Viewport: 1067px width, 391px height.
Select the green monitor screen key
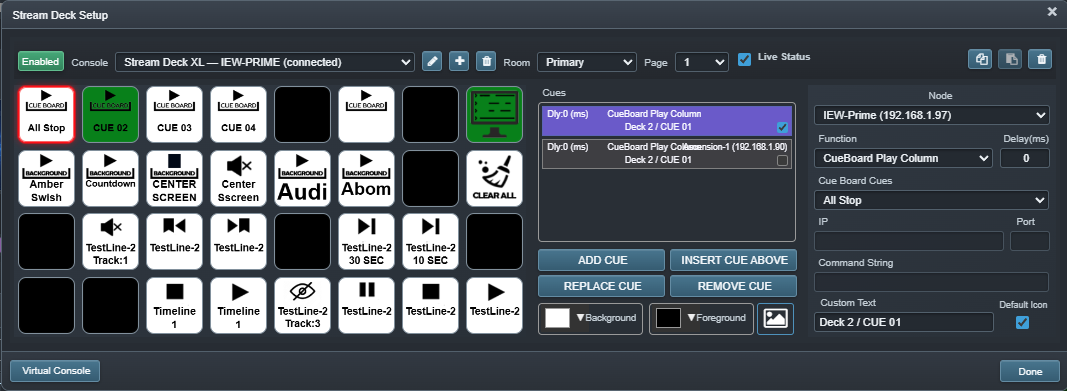point(494,114)
